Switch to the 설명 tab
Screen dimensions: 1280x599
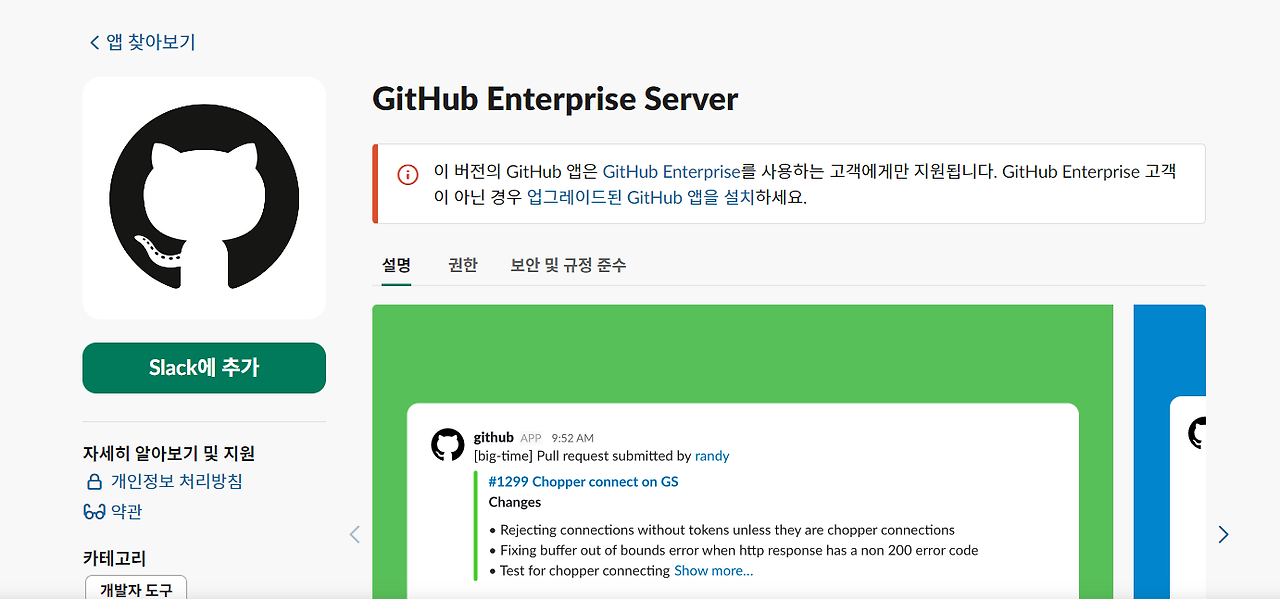tap(396, 265)
